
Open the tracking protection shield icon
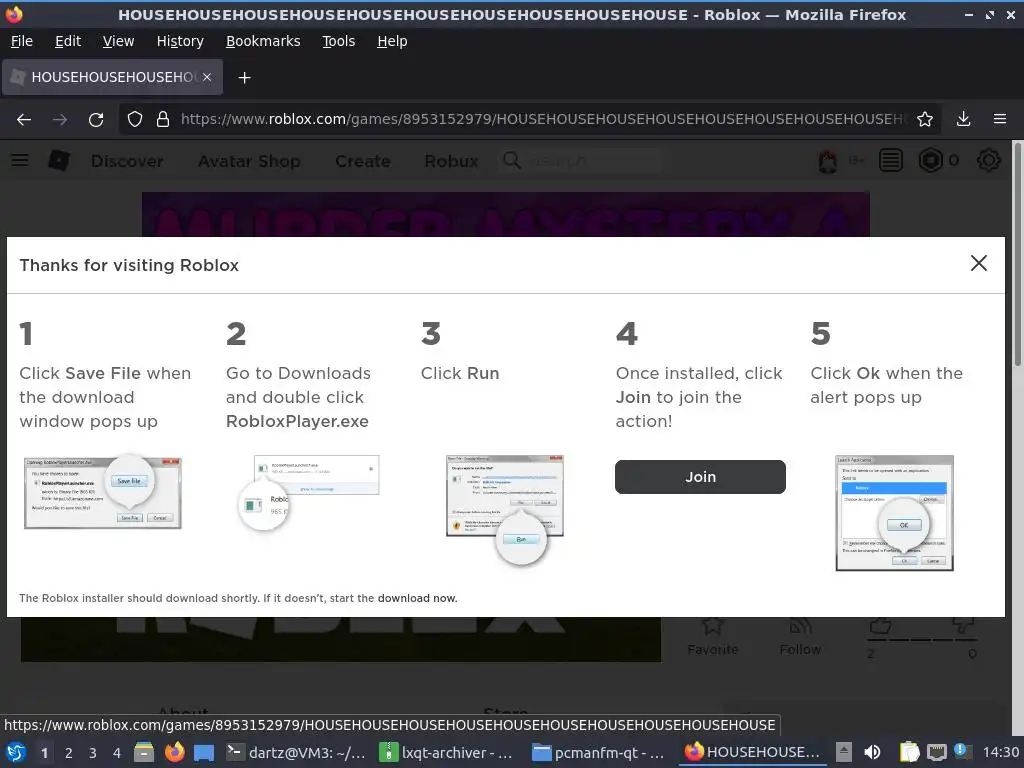(x=135, y=119)
